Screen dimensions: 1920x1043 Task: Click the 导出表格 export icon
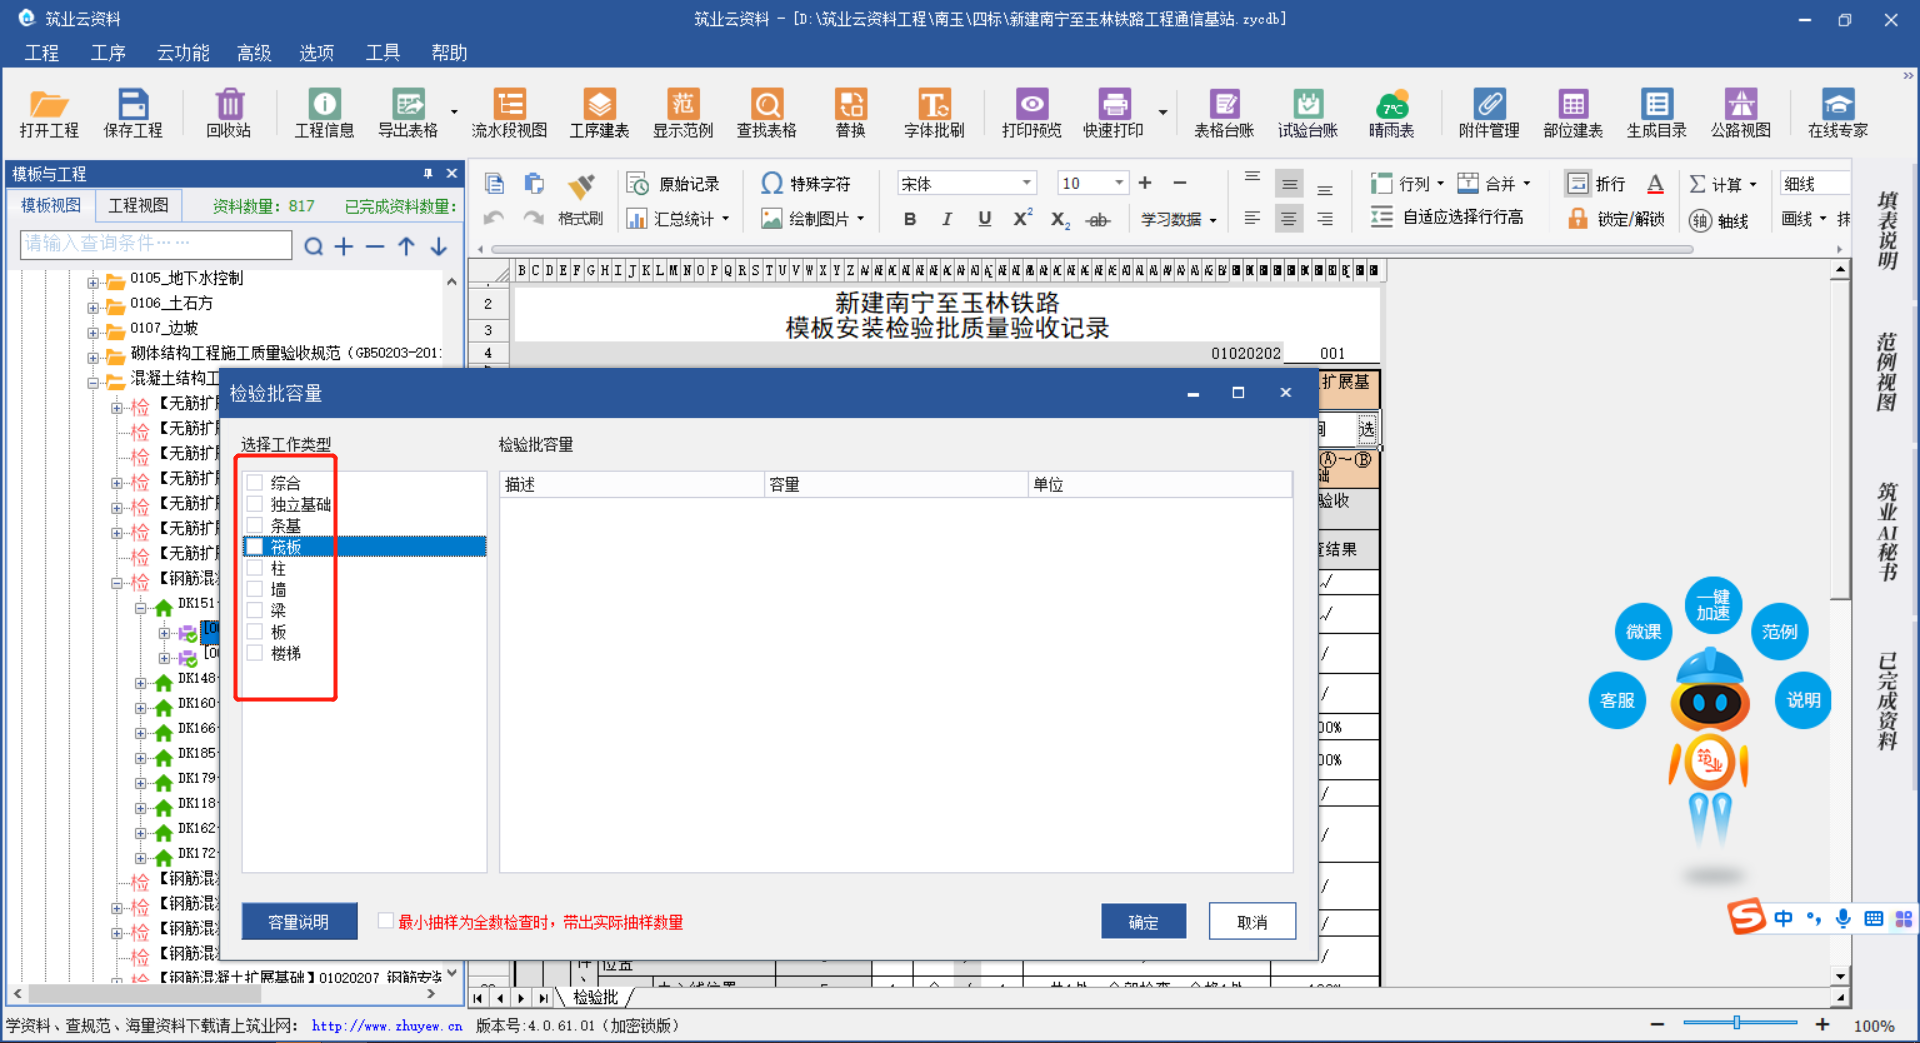[x=408, y=112]
